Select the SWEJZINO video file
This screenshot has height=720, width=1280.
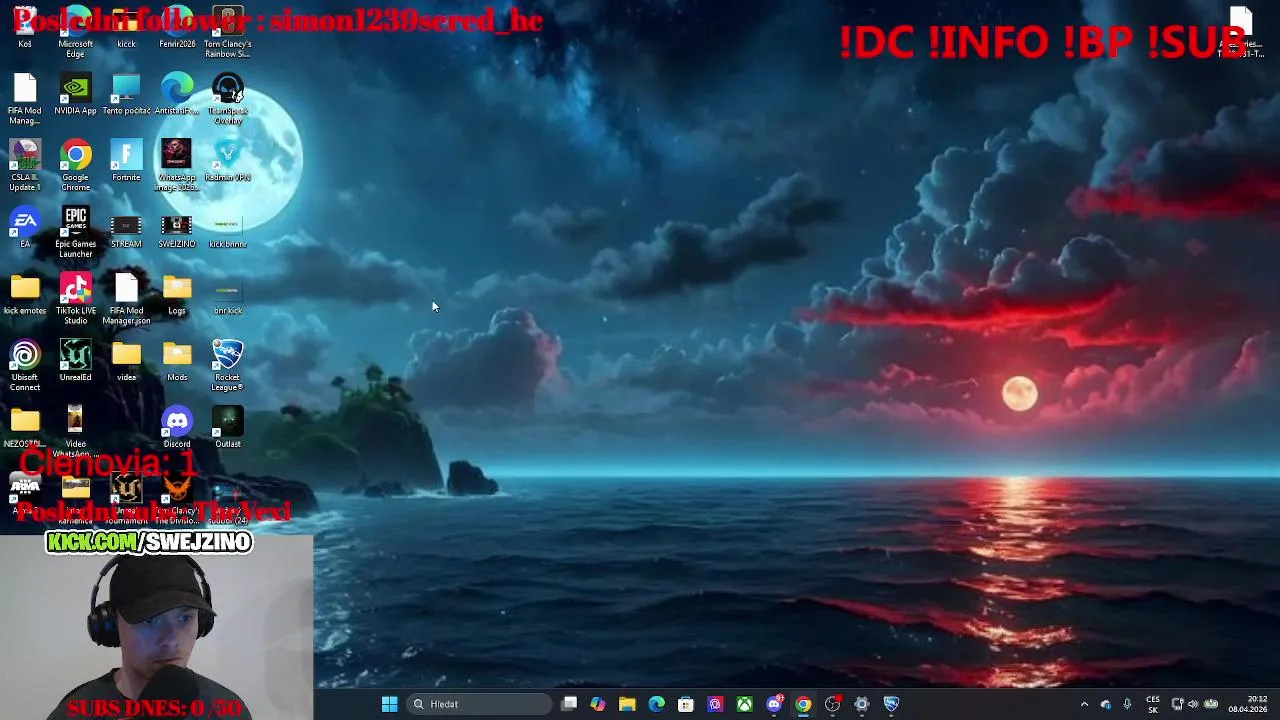click(x=177, y=230)
